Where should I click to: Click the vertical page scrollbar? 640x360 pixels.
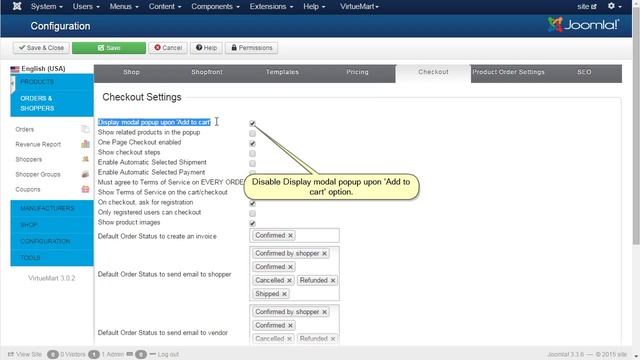pos(636,127)
